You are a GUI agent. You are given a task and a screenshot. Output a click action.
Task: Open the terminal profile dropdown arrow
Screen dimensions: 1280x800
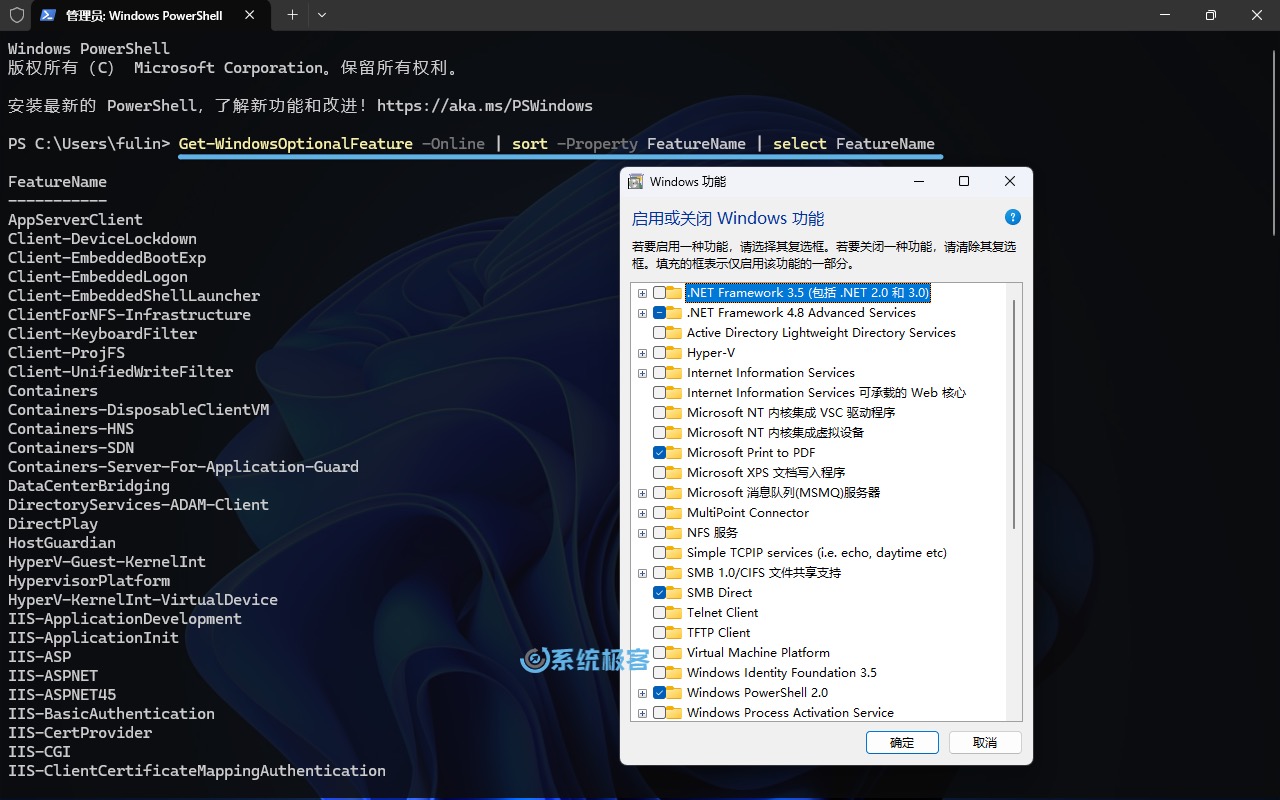322,15
